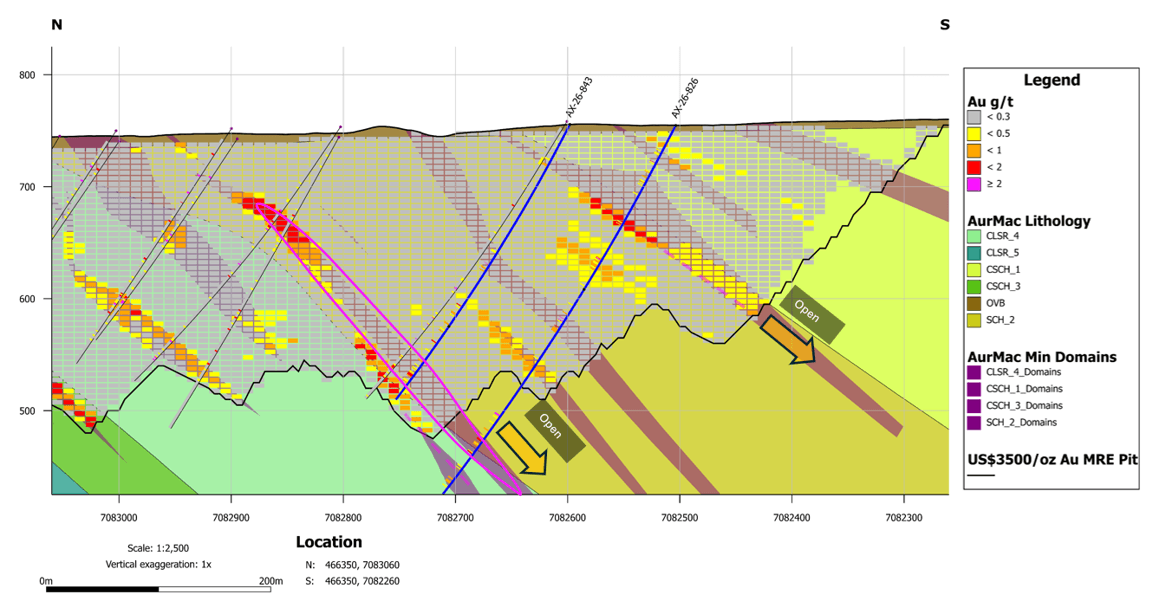Click the AX-26-843 drillhole label
Screen dimensions: 1153x601
579,97
